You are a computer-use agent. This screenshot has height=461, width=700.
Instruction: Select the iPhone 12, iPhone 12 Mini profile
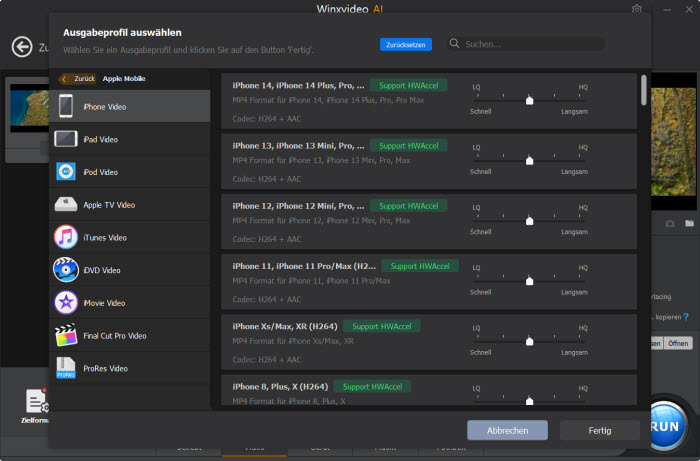pos(429,221)
